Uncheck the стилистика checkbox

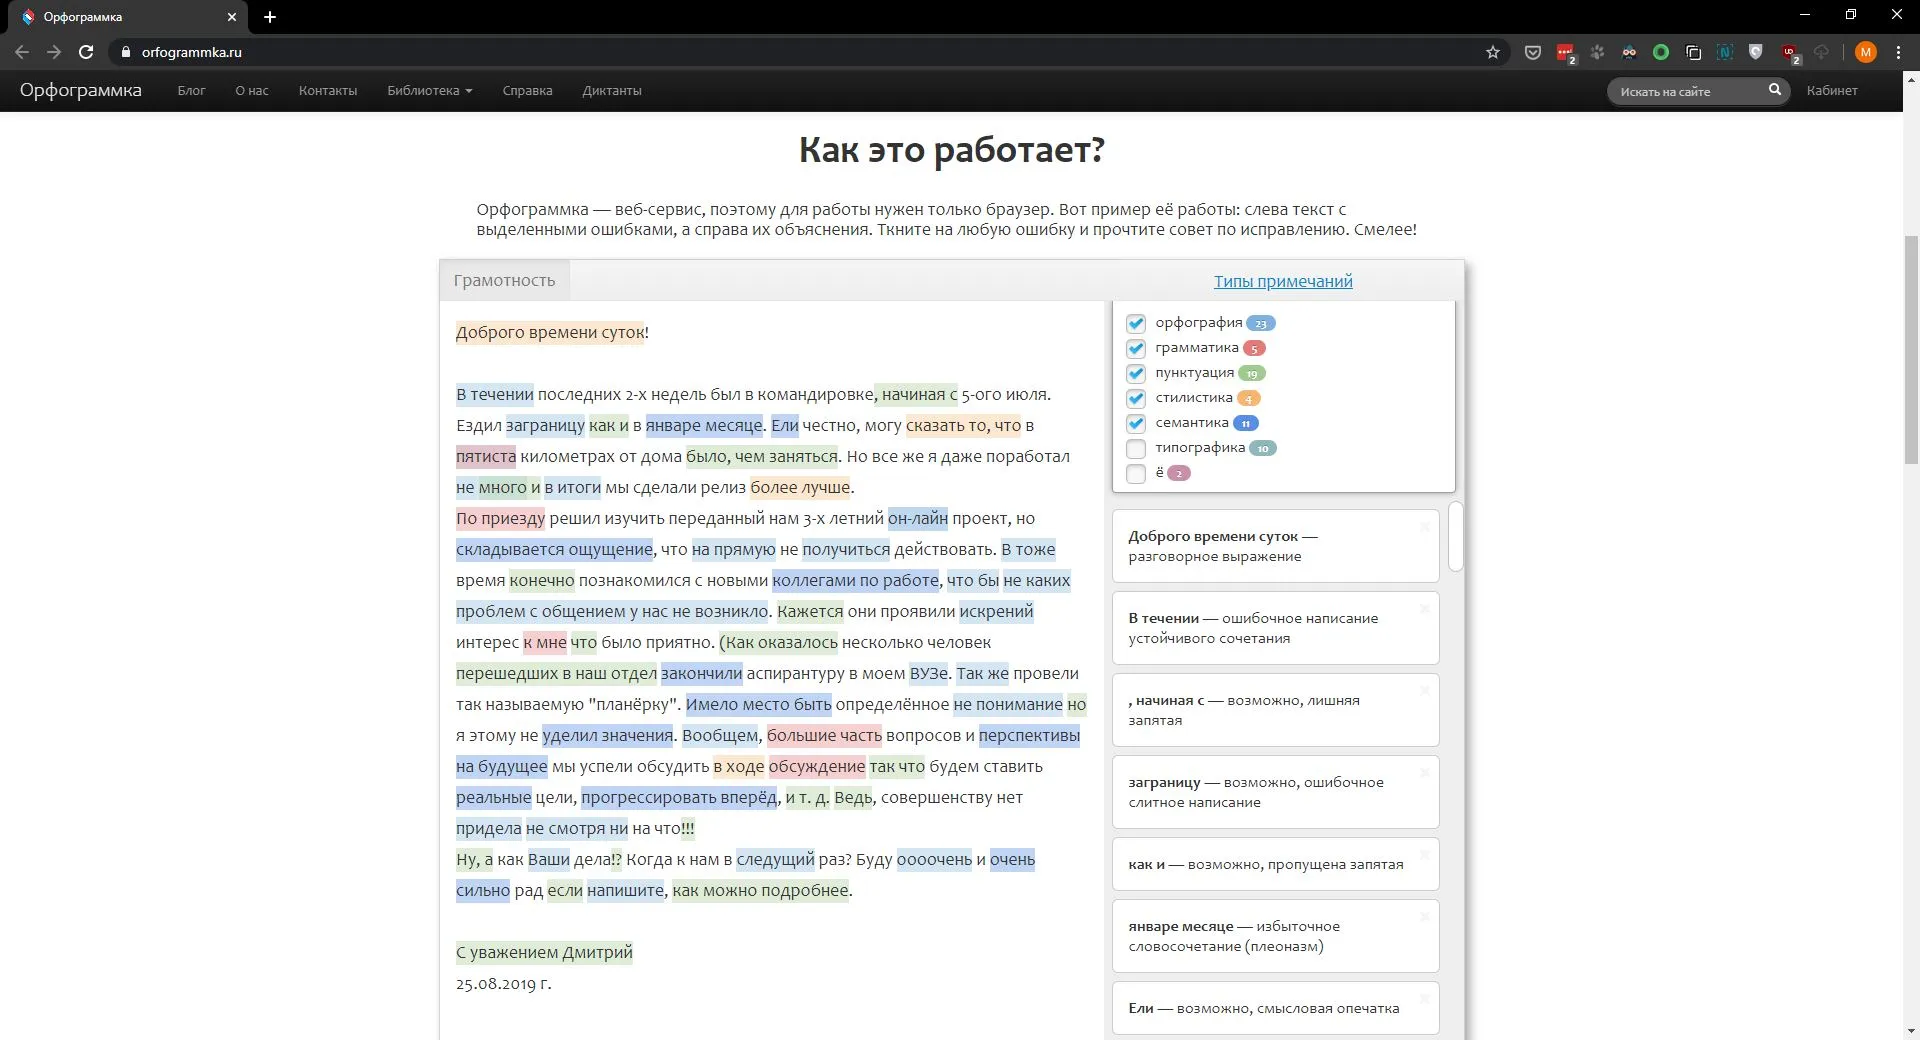tap(1136, 398)
